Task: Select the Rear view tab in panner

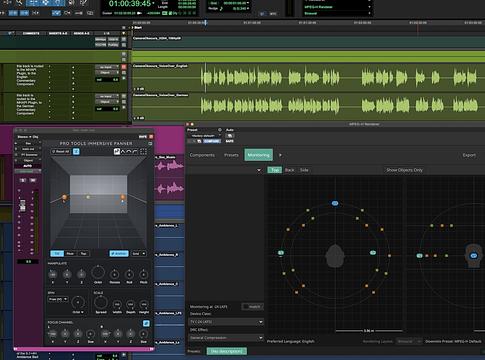Action: tap(70, 254)
